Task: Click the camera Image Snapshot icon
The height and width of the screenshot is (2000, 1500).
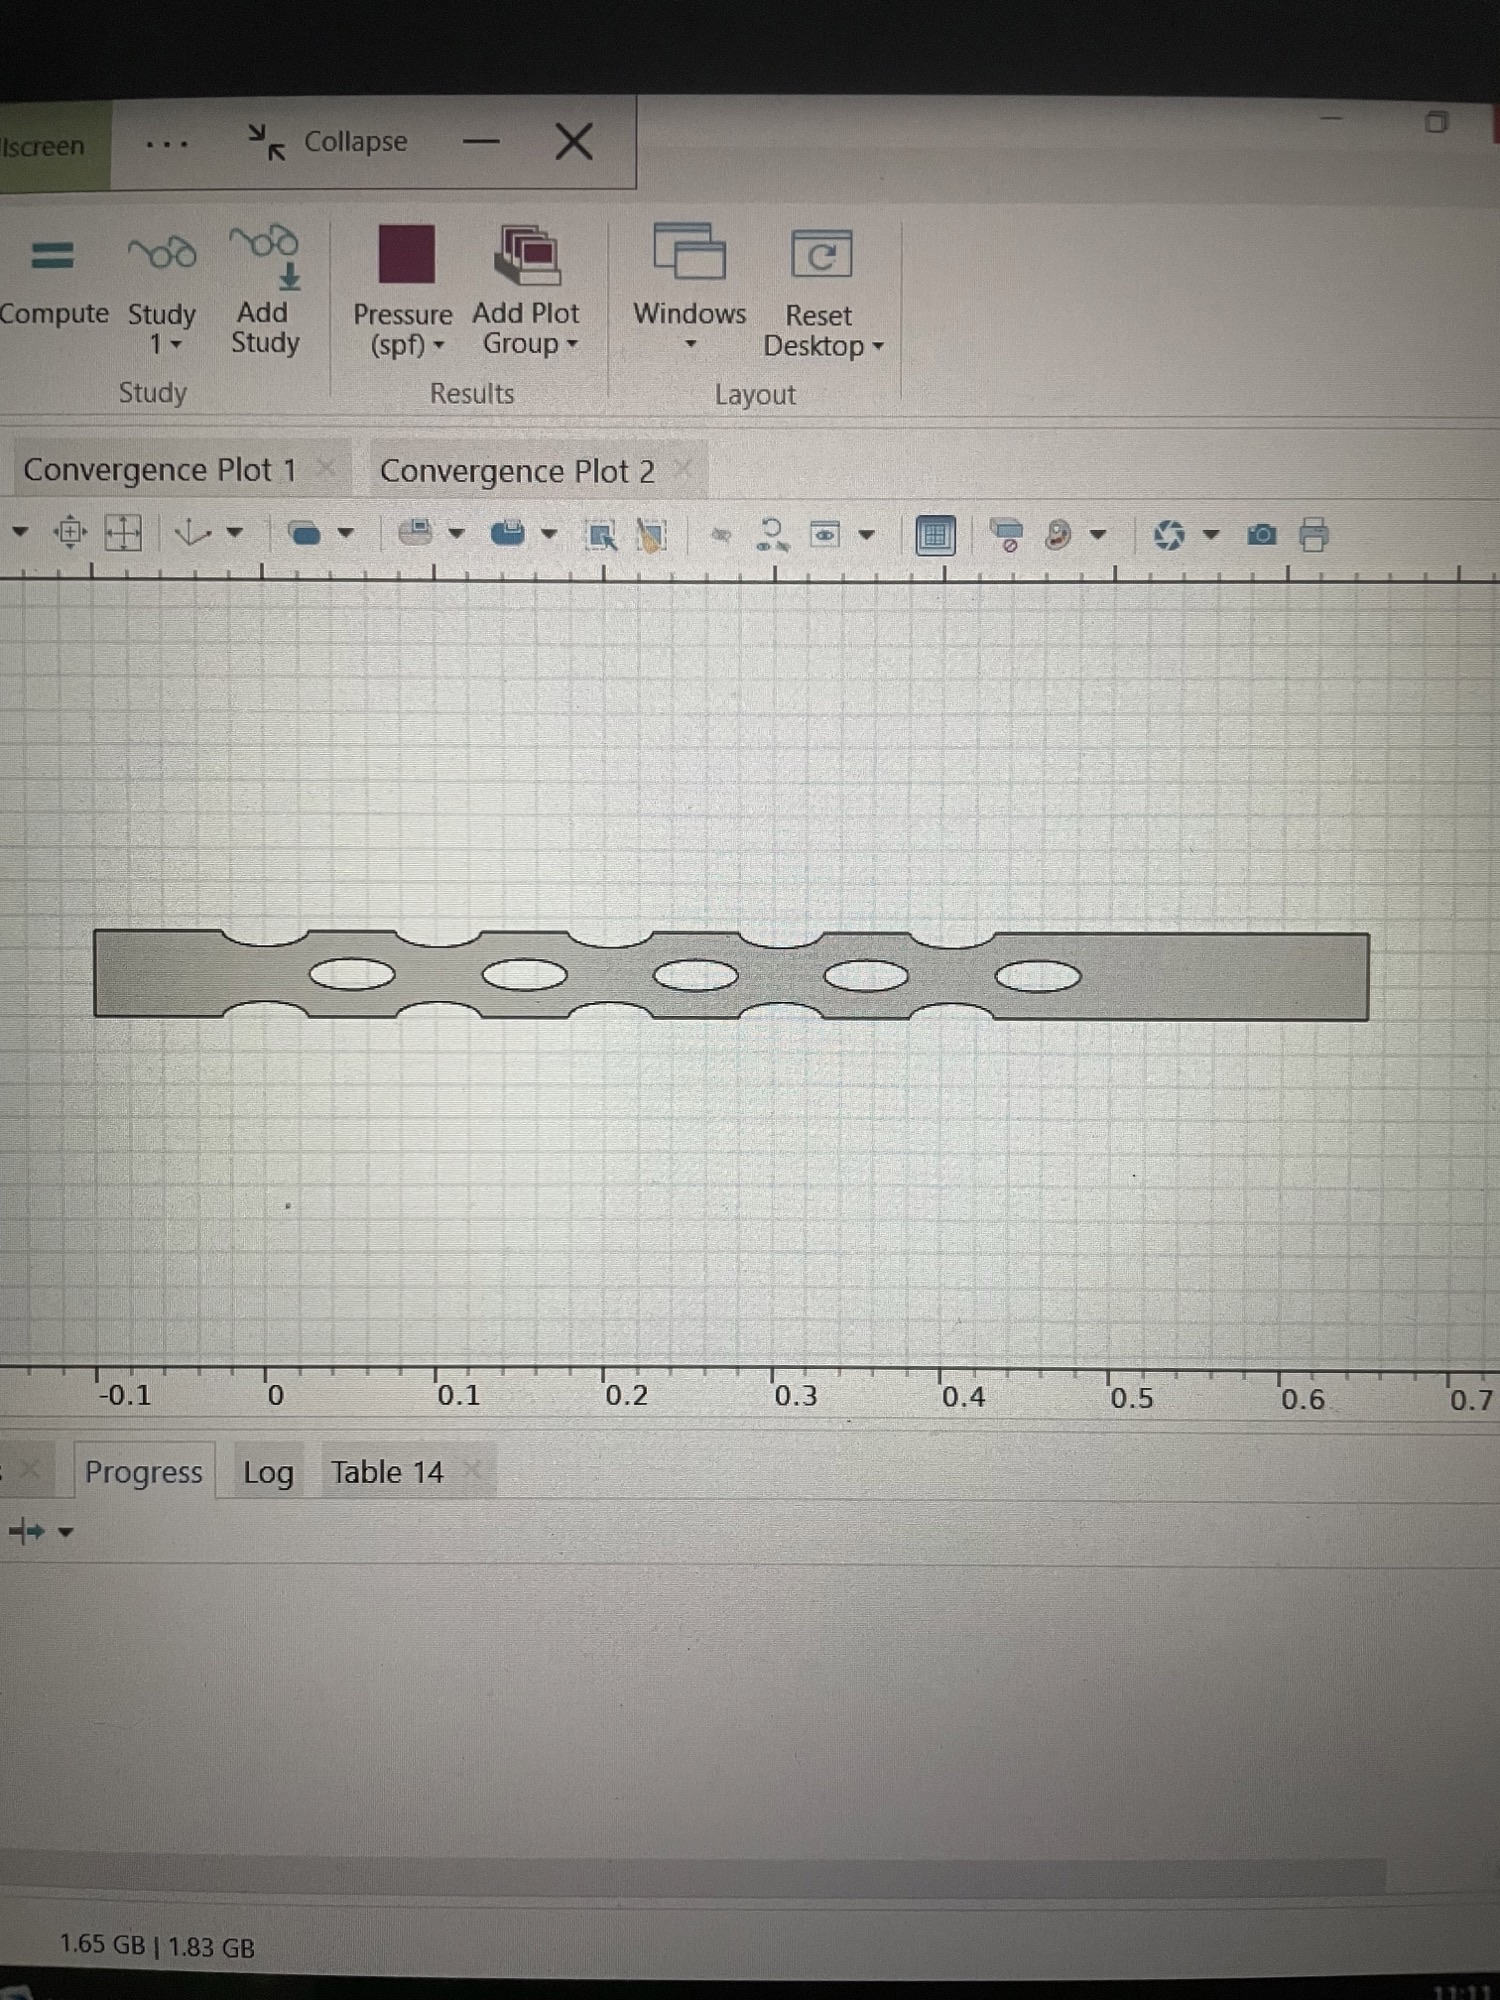Action: click(1262, 536)
